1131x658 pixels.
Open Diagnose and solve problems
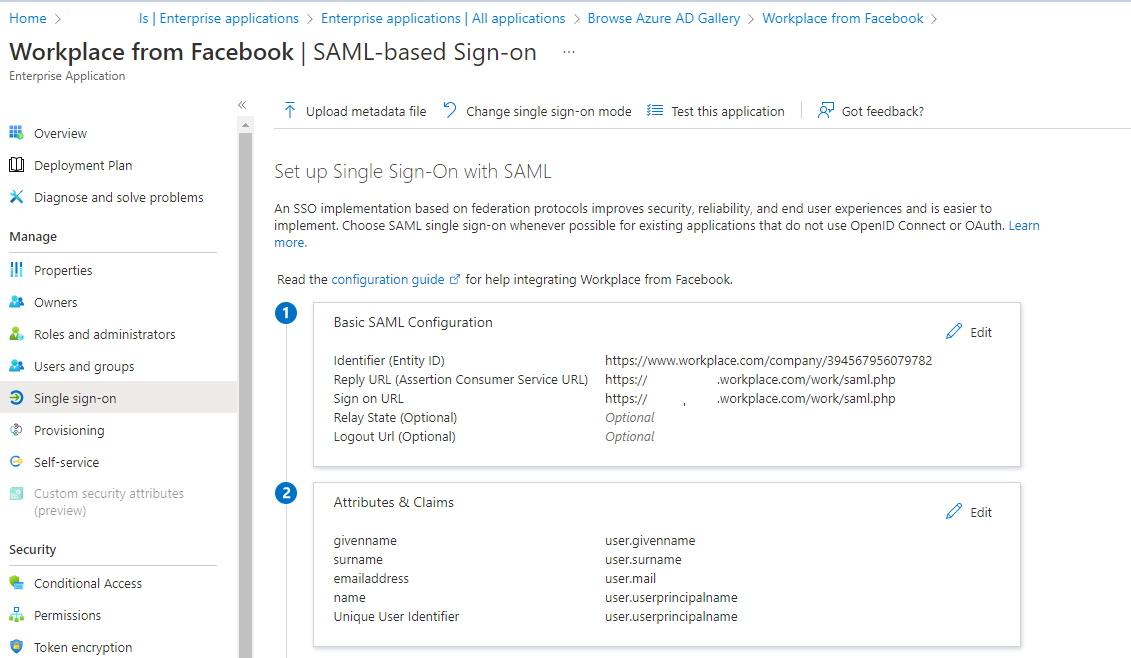(x=118, y=197)
